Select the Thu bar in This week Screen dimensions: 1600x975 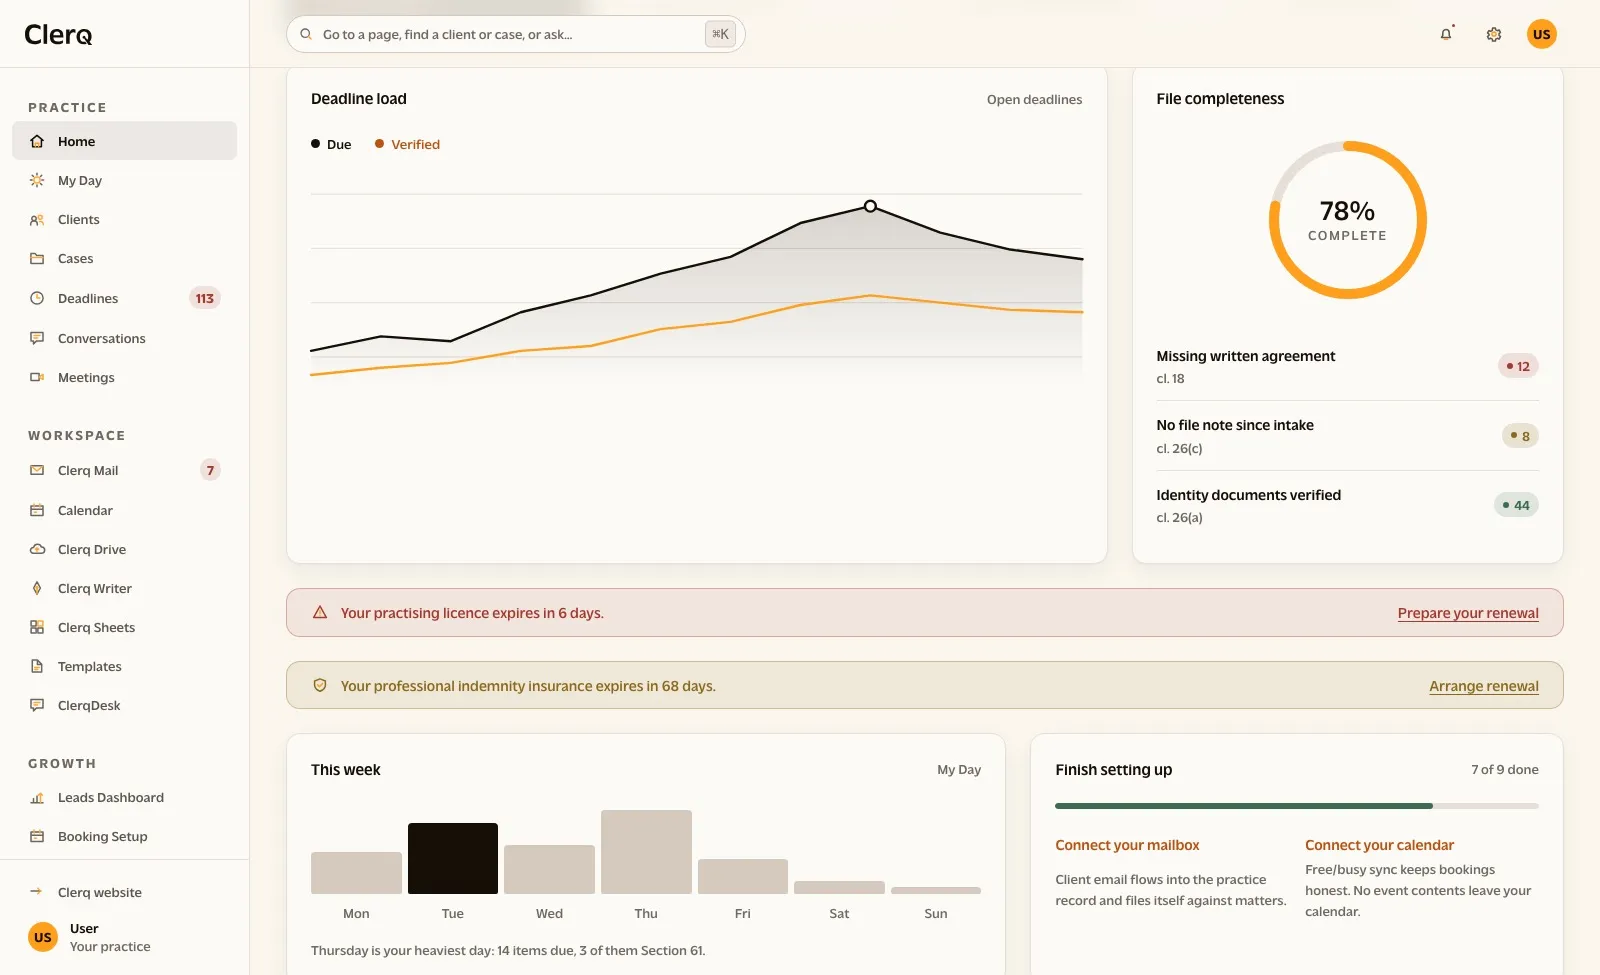tap(646, 852)
